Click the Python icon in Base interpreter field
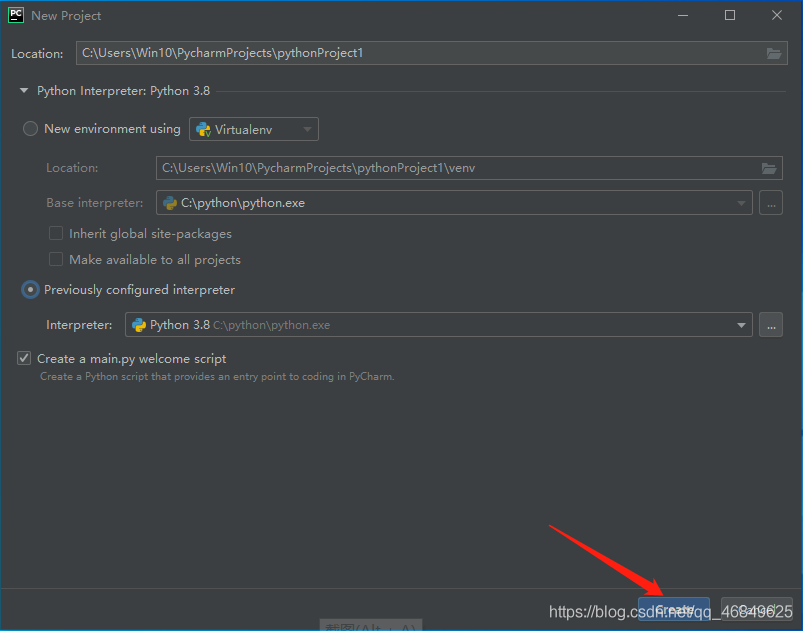Image resolution: width=803 pixels, height=631 pixels. click(170, 203)
